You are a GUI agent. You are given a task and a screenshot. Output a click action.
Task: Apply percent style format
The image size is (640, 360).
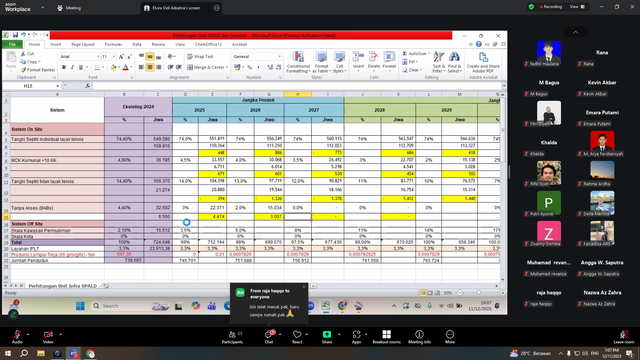point(249,67)
